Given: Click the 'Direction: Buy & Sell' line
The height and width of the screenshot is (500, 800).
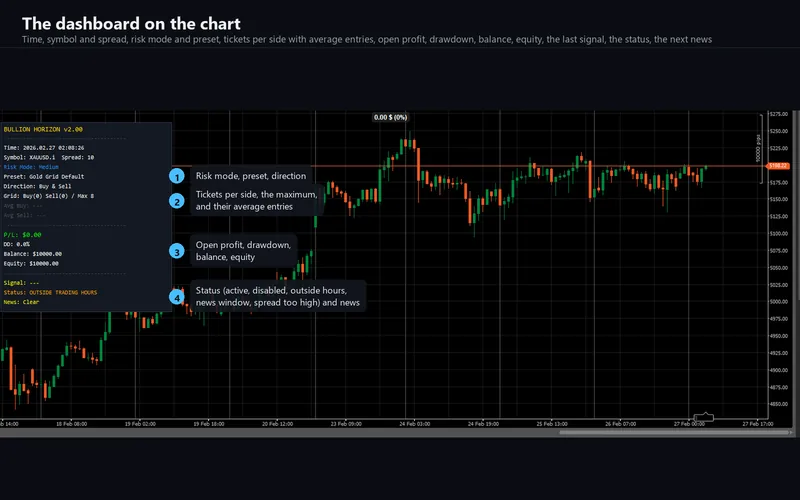Looking at the screenshot, I should (x=37, y=186).
